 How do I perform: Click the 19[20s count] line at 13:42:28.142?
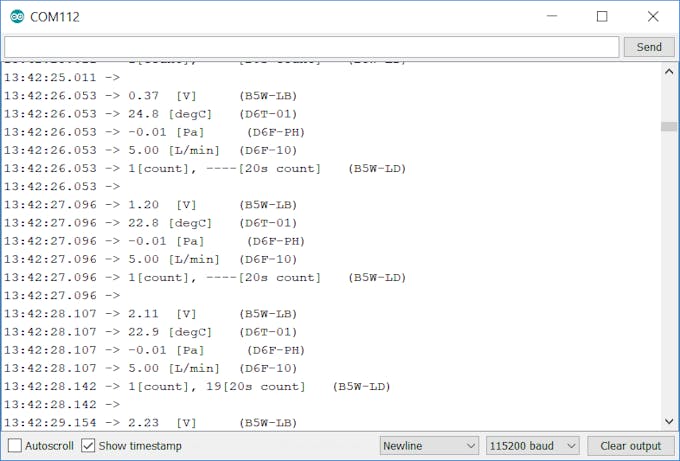coord(197,386)
